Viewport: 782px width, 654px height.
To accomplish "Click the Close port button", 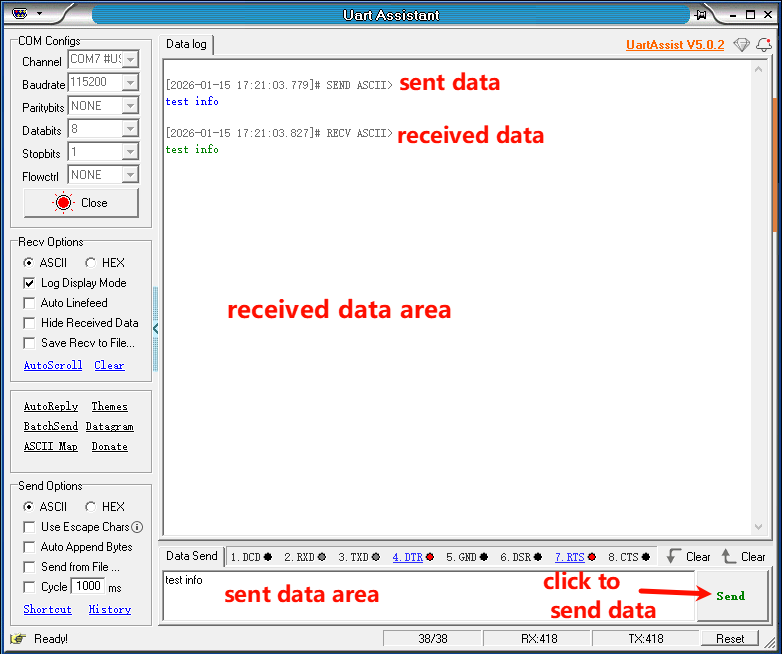I will pos(81,203).
